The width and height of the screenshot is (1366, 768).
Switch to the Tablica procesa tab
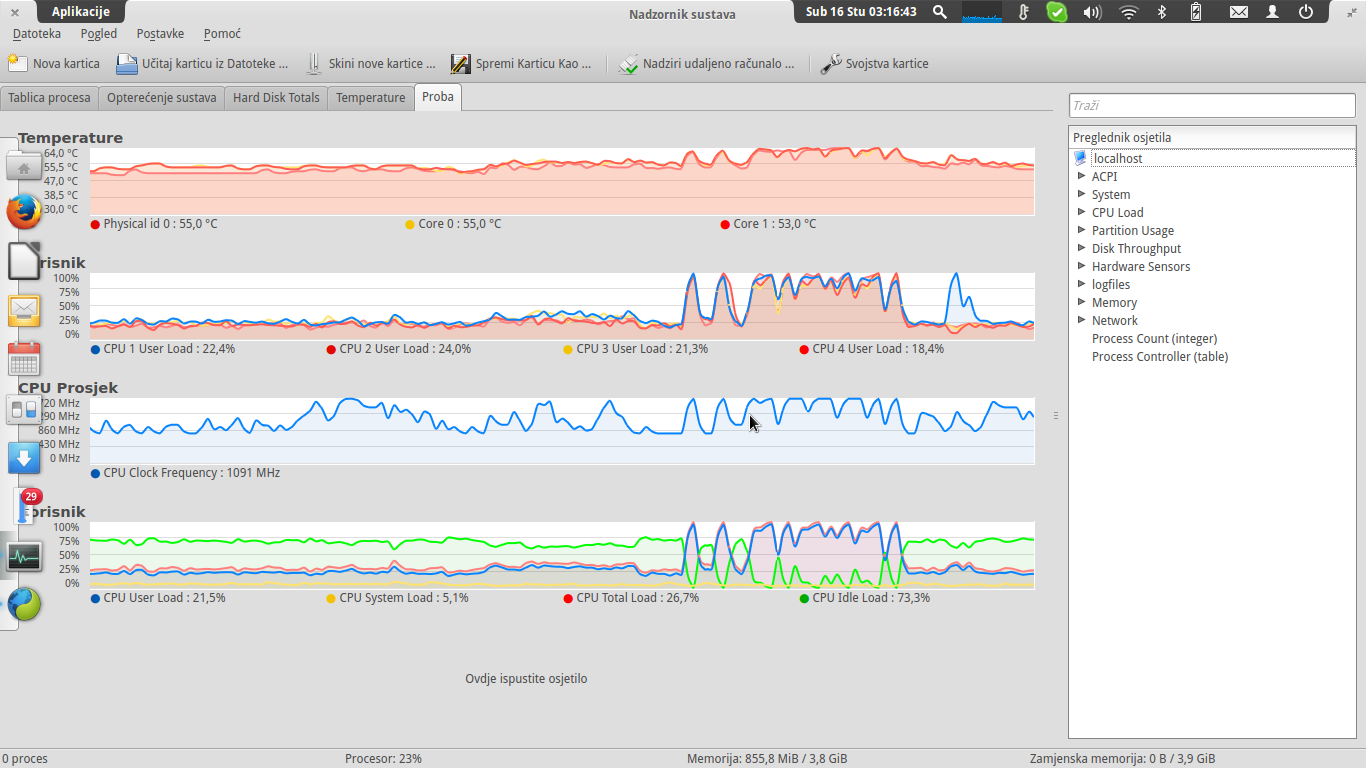[x=49, y=98]
